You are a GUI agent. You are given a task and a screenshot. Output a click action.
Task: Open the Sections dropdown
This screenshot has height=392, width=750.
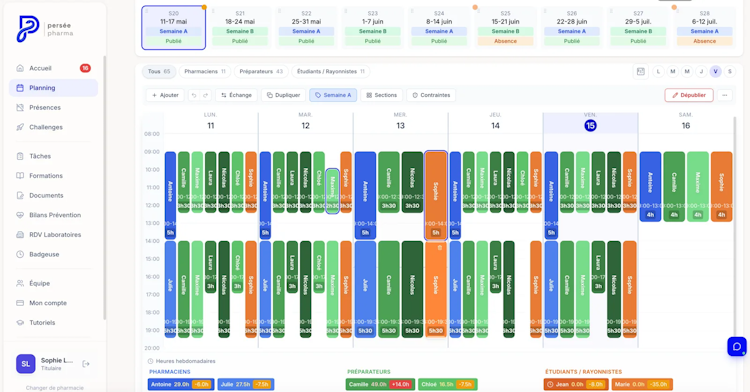pos(382,95)
